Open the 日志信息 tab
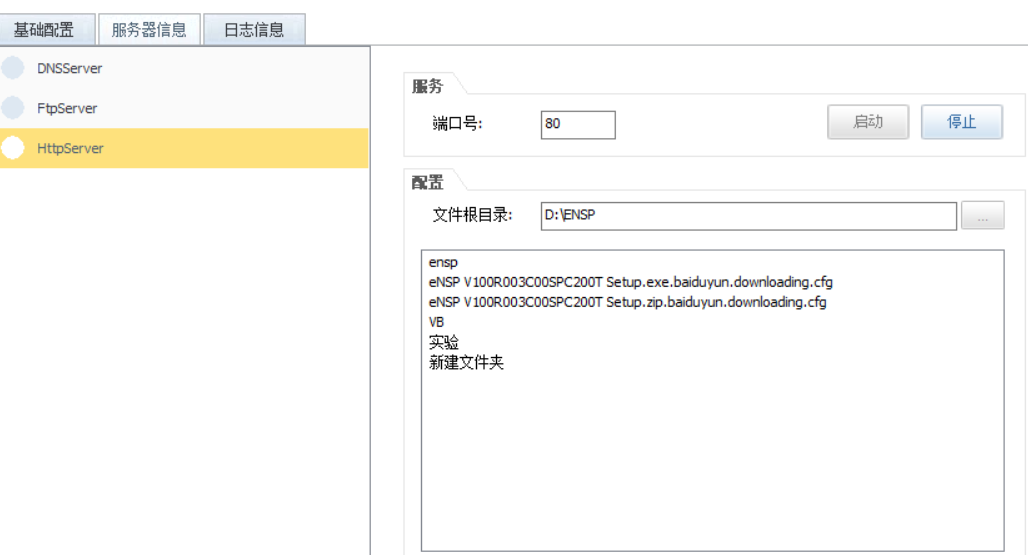1028x555 pixels. pos(254,29)
